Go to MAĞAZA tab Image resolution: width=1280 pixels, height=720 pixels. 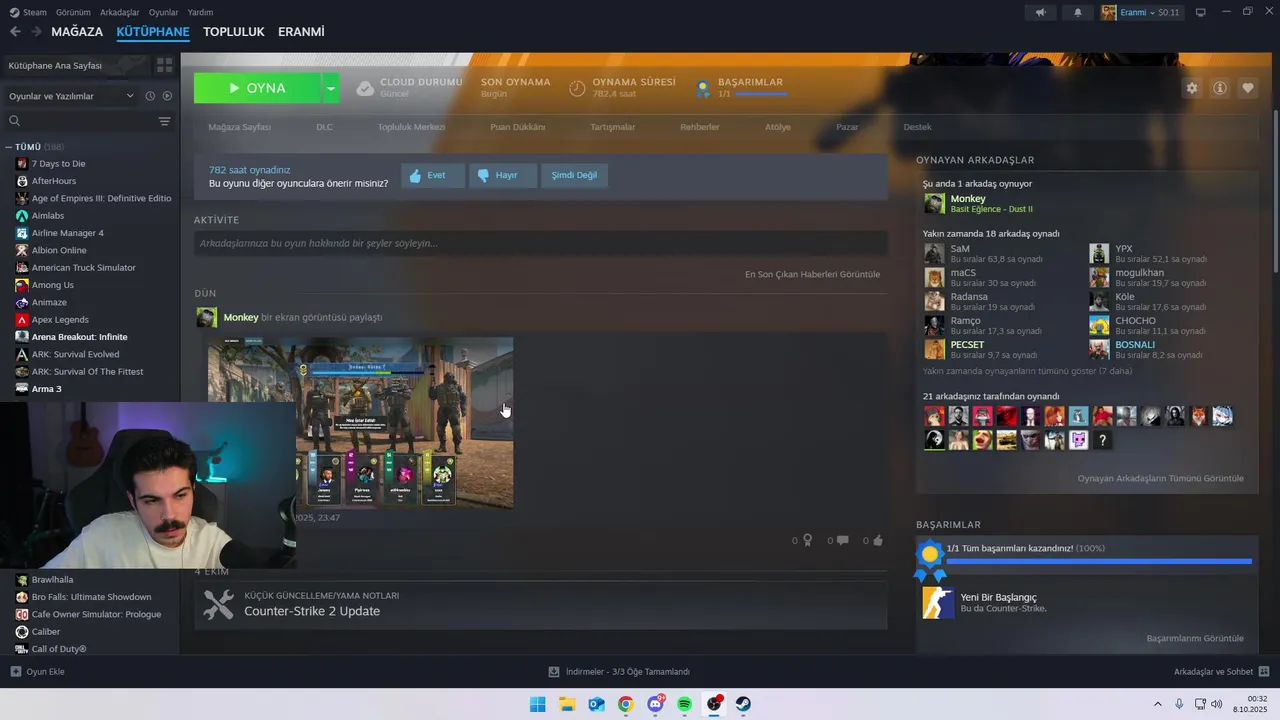(x=77, y=32)
